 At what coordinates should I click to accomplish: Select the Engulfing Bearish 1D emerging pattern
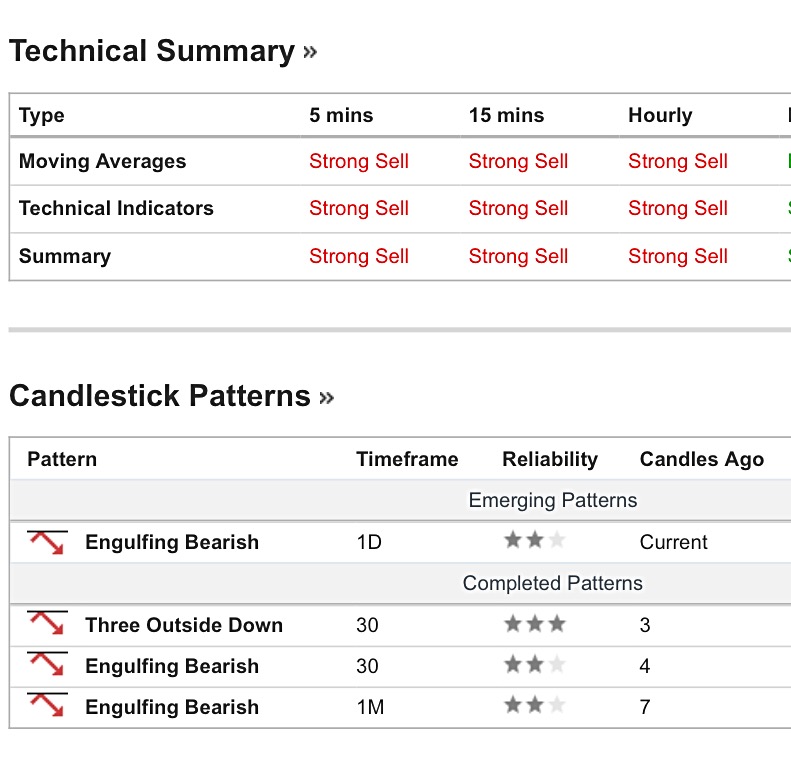click(172, 543)
